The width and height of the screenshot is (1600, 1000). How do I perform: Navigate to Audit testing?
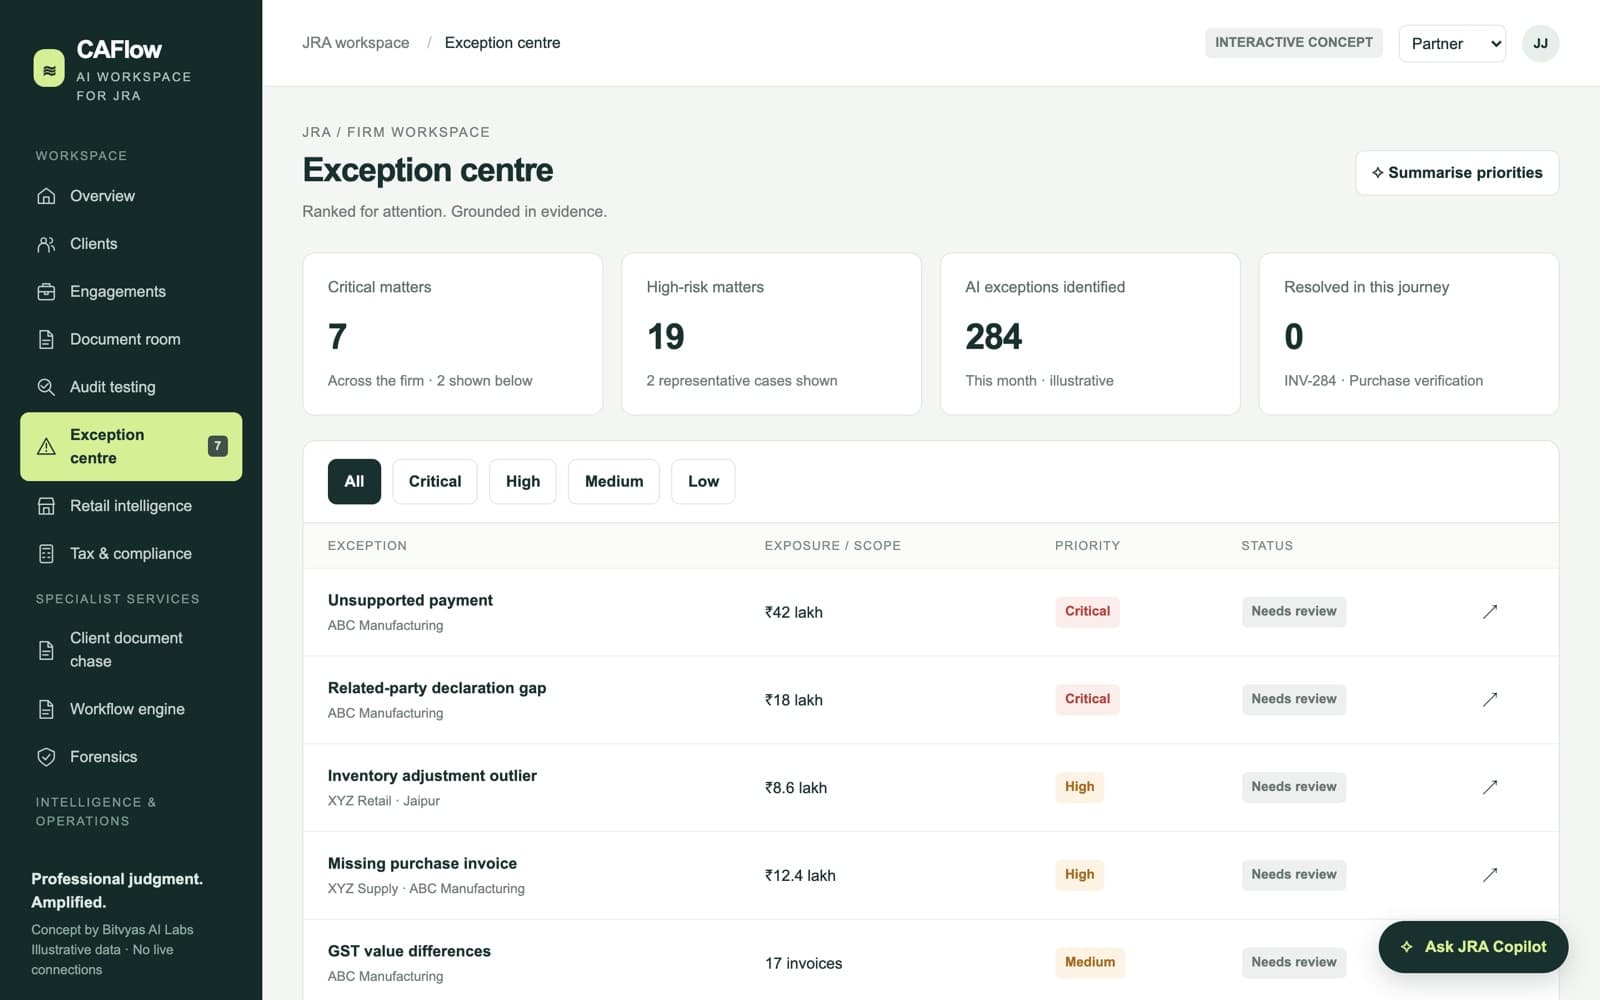(x=131, y=387)
